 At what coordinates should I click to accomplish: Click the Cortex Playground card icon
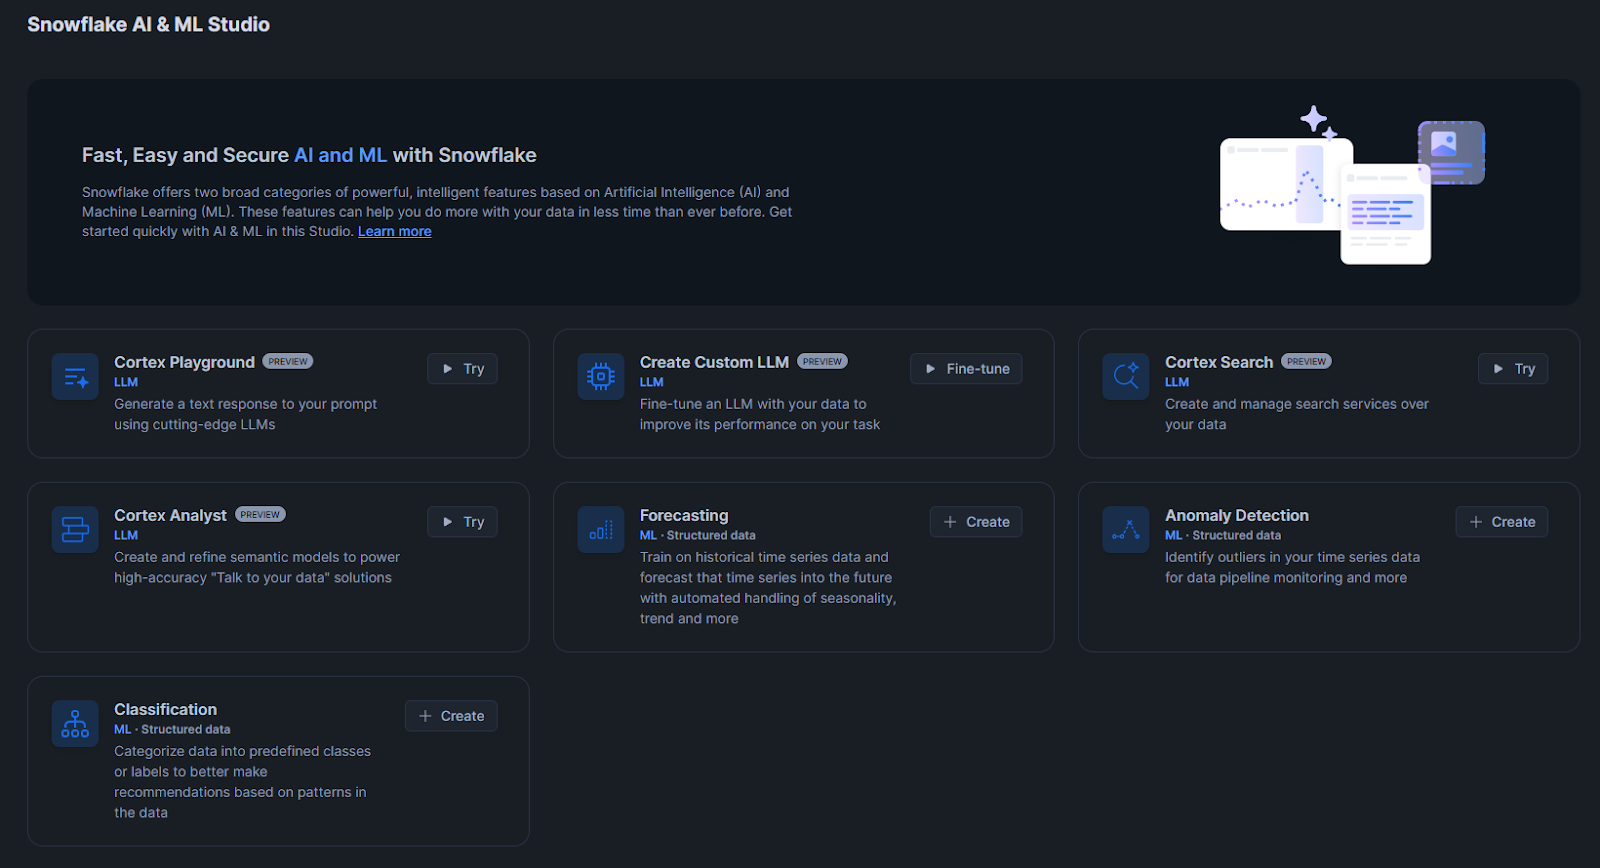coord(75,377)
